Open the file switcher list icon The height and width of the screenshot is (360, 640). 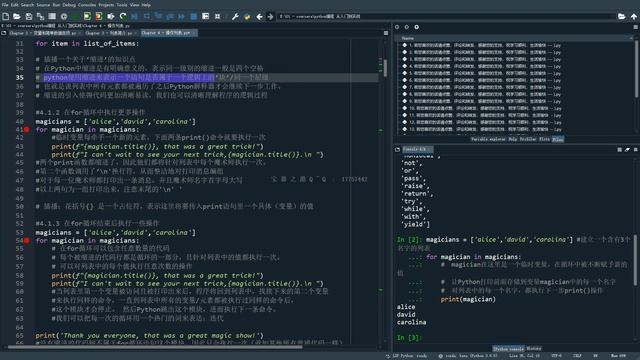(52, 16)
